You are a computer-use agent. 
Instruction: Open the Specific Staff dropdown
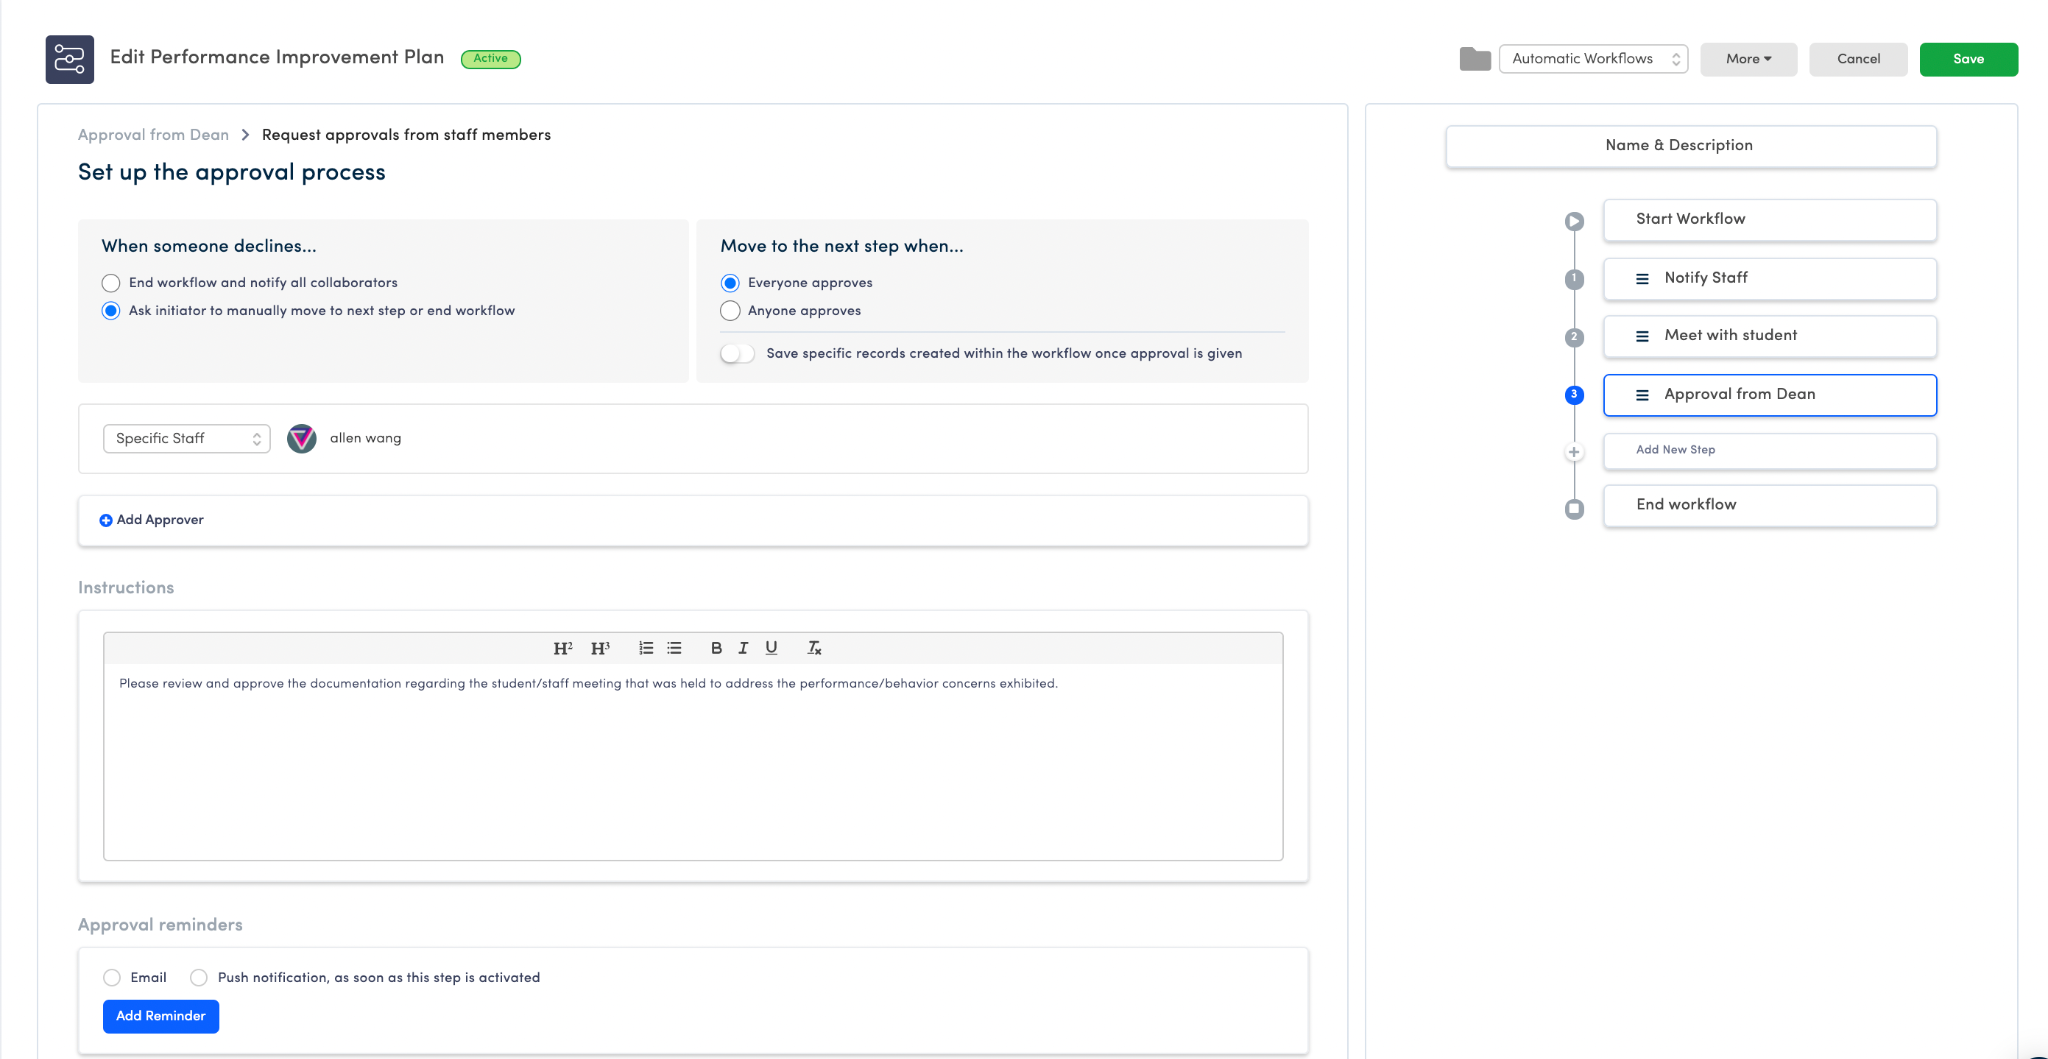(x=187, y=438)
